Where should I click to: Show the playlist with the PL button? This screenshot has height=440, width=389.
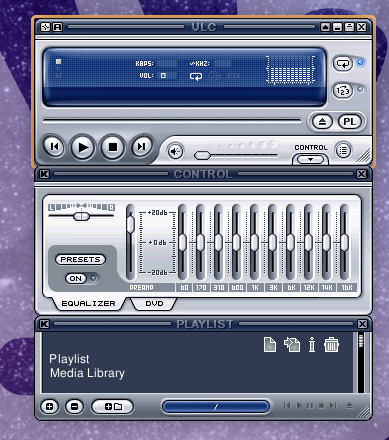(350, 122)
